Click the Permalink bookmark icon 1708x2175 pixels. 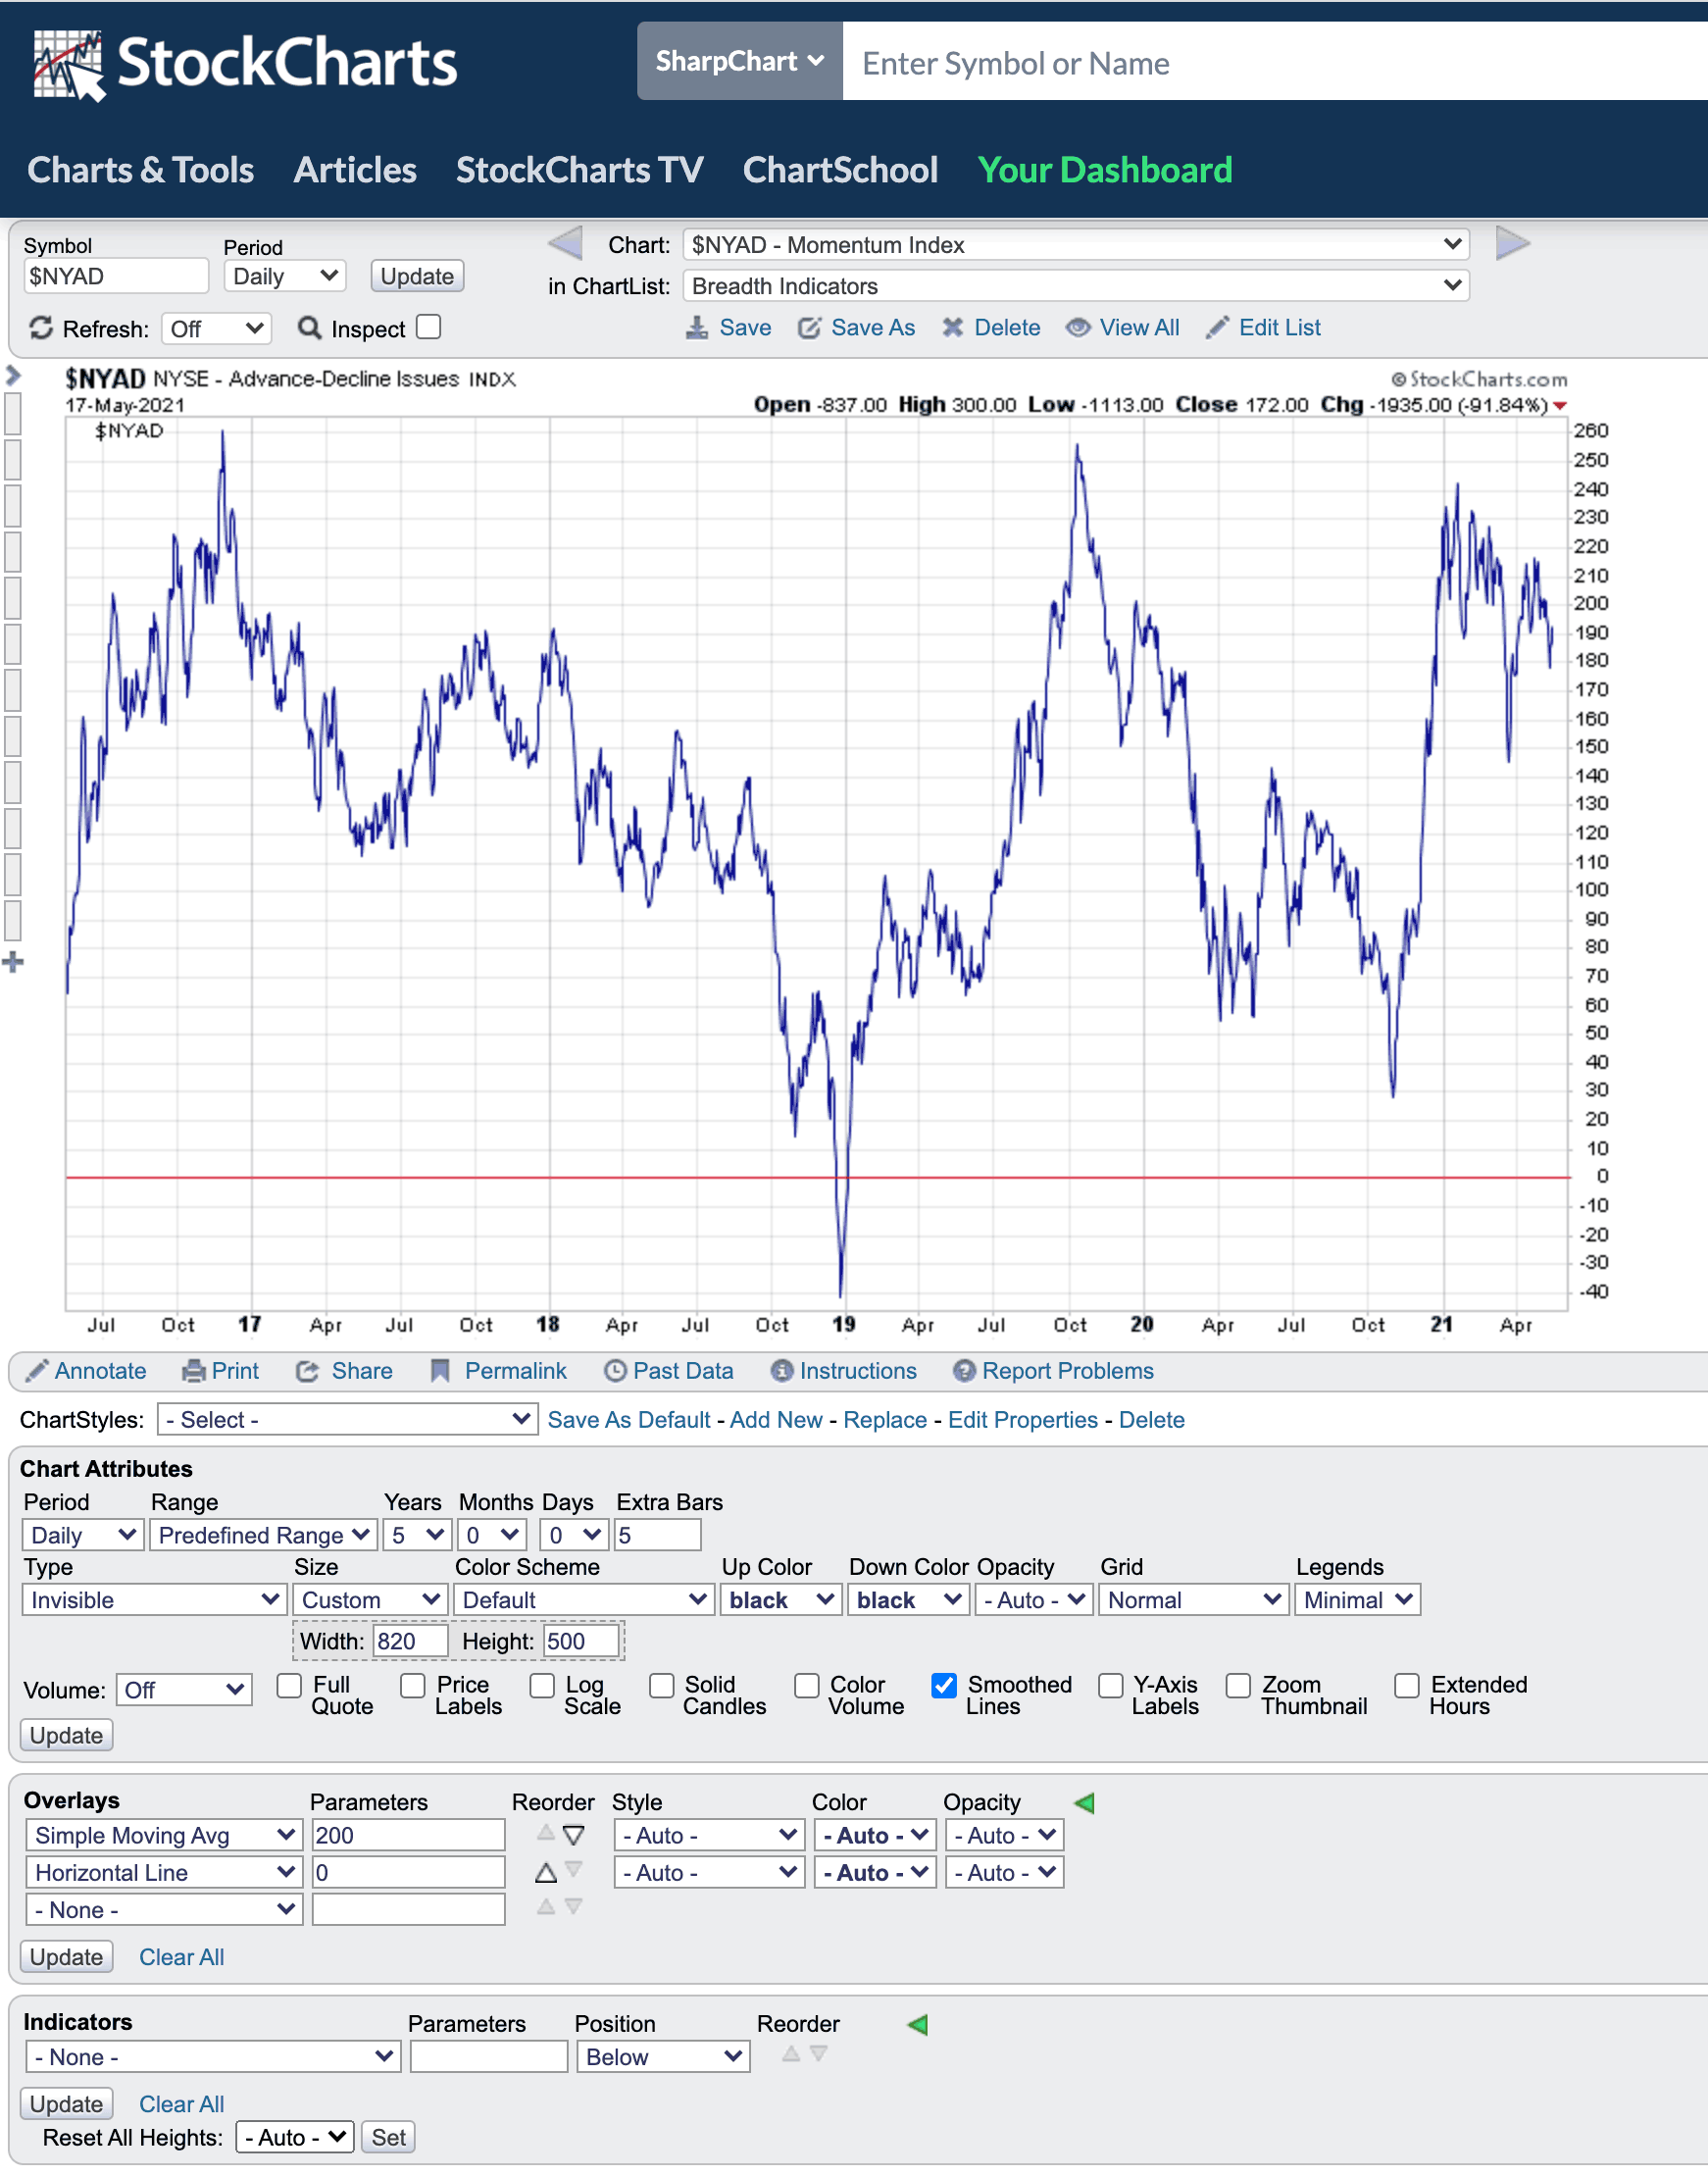click(440, 1371)
